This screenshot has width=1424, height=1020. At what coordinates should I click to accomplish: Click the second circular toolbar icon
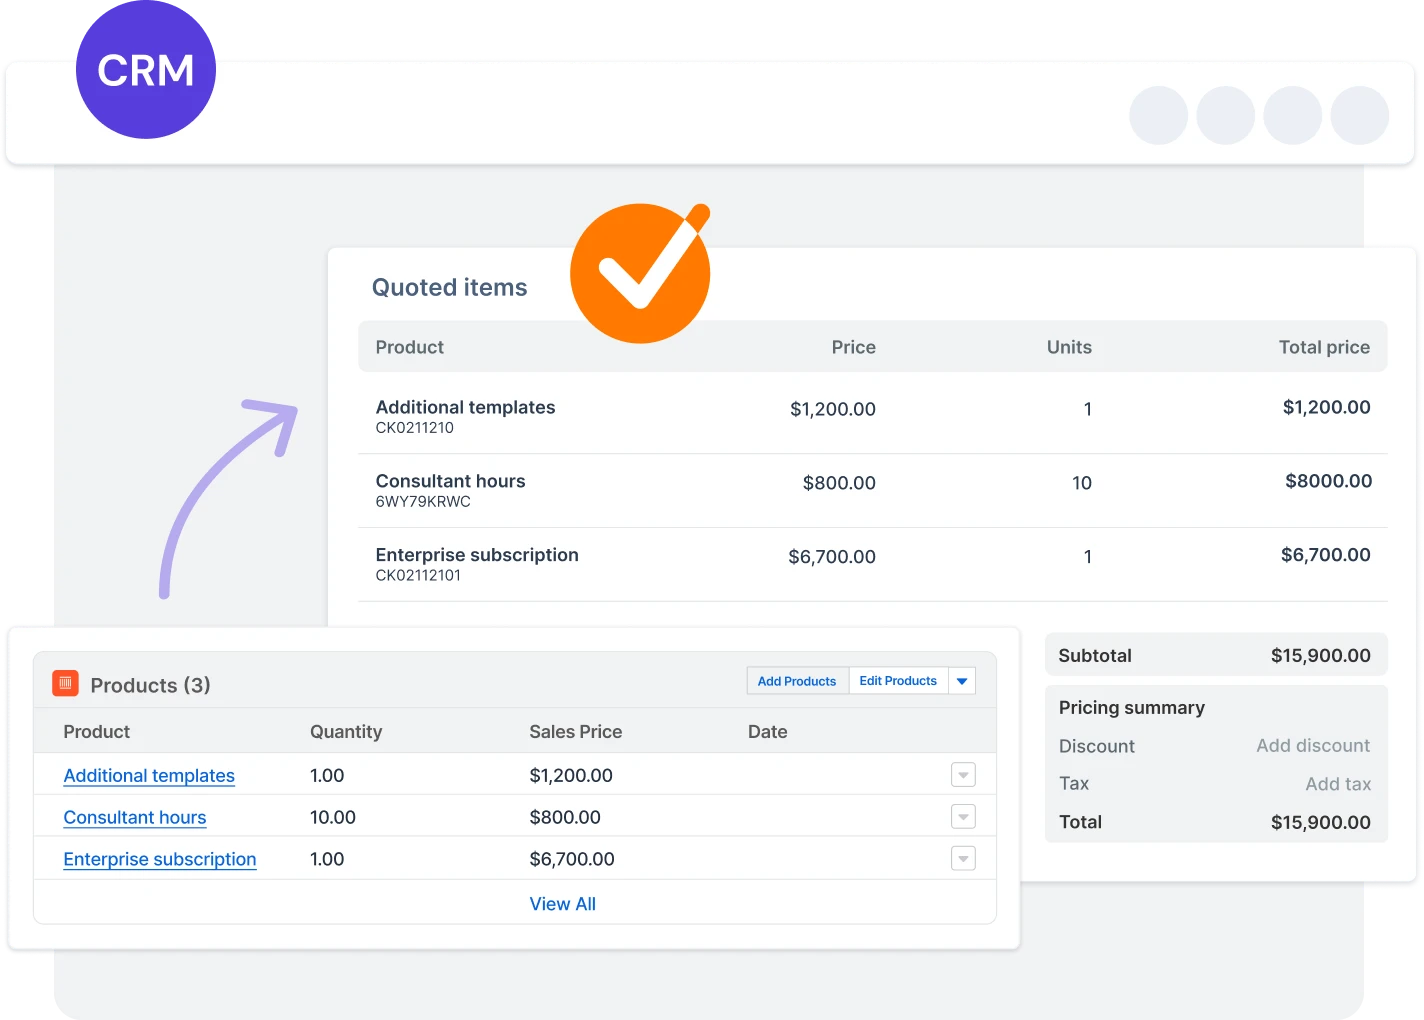(1225, 115)
